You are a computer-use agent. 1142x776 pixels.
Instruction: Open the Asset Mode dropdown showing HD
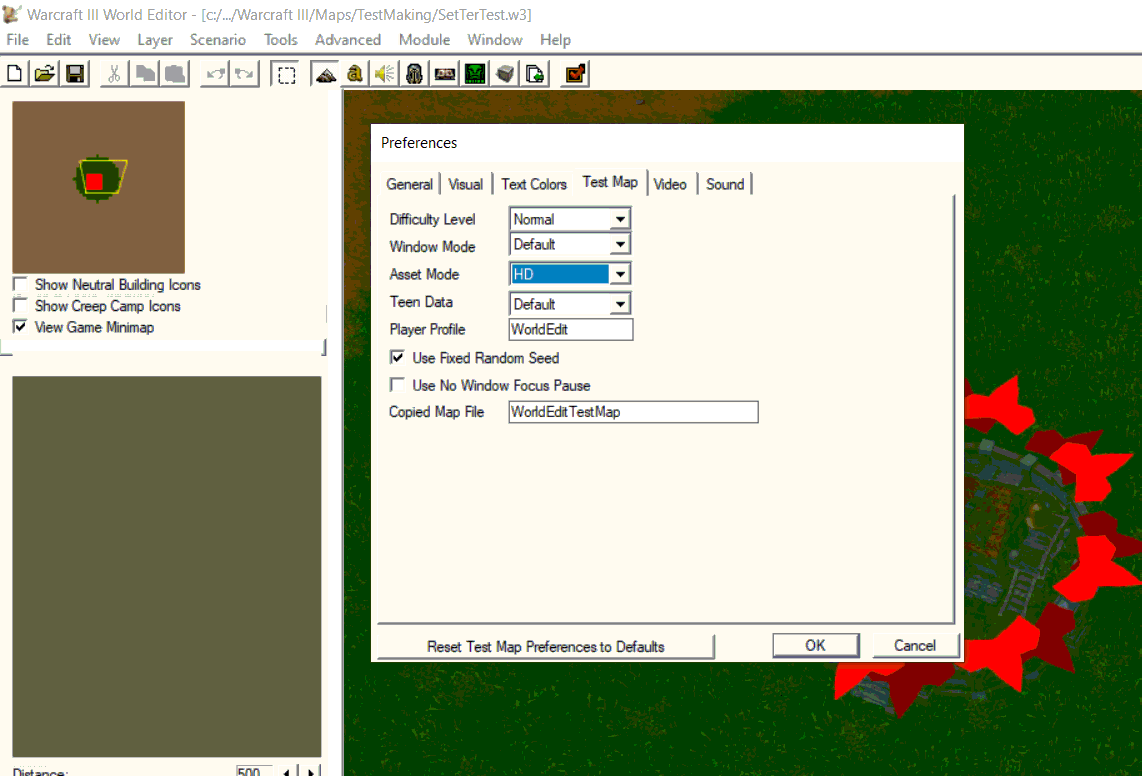[x=620, y=274]
